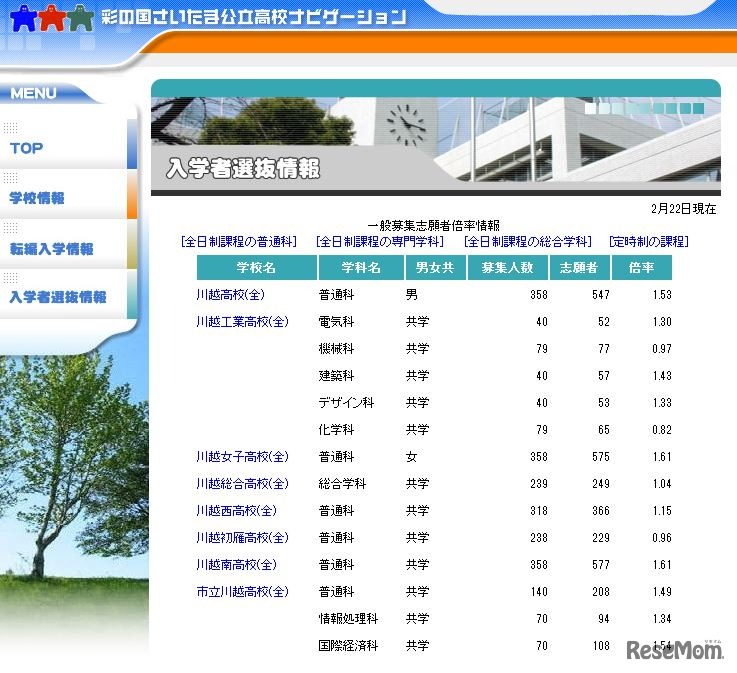Click ratio 0.97 for 機械科
The height and width of the screenshot is (673, 737).
tap(662, 349)
